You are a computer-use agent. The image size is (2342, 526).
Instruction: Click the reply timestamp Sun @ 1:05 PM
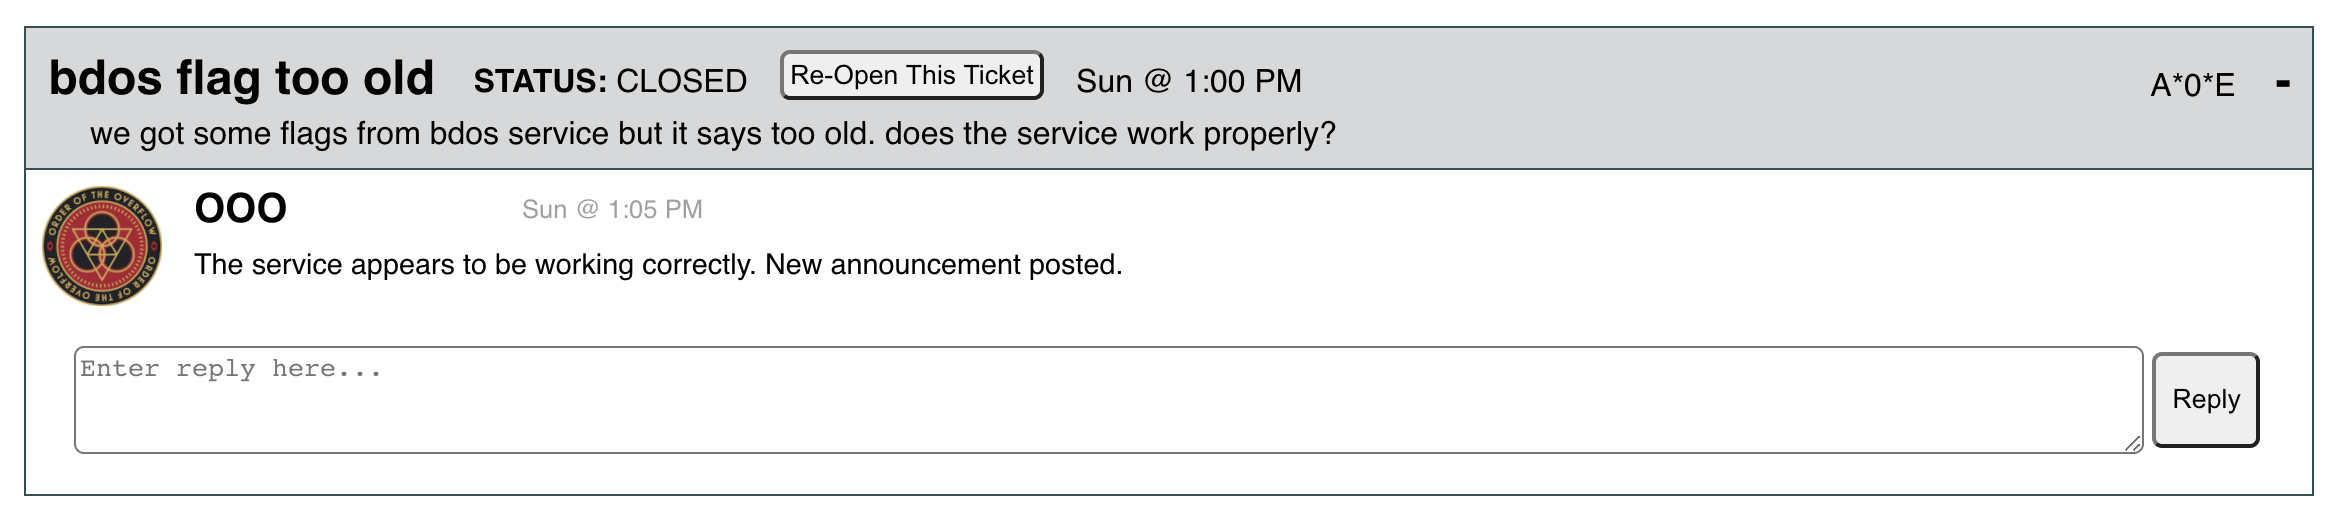pyautogui.click(x=612, y=209)
